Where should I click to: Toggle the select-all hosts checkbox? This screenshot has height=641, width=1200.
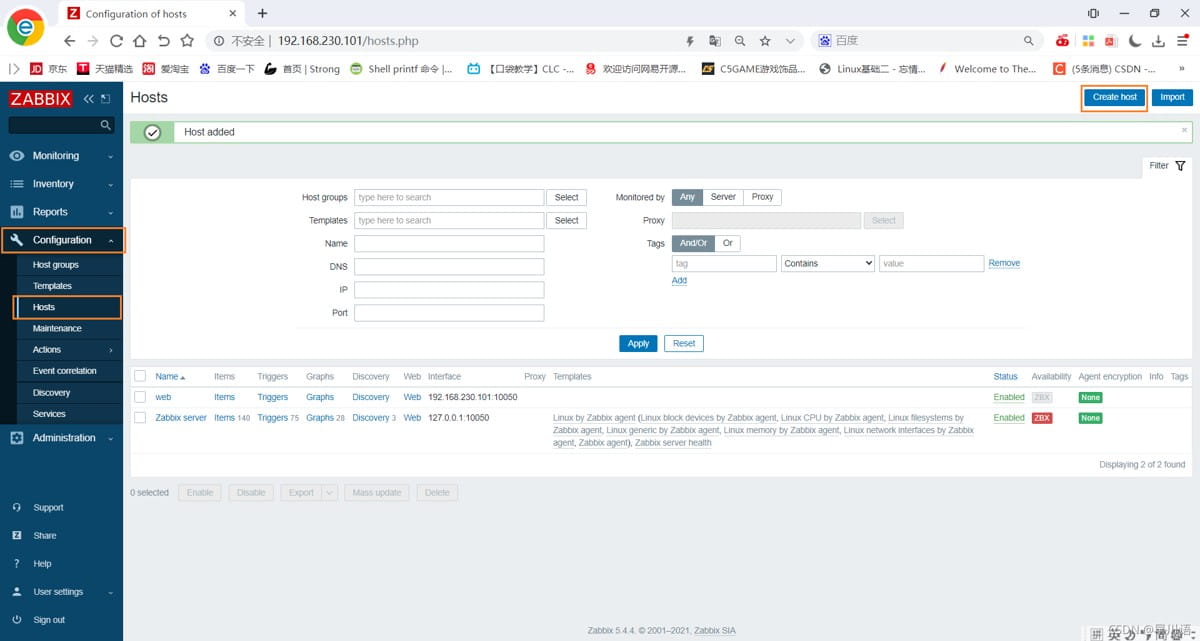[140, 376]
